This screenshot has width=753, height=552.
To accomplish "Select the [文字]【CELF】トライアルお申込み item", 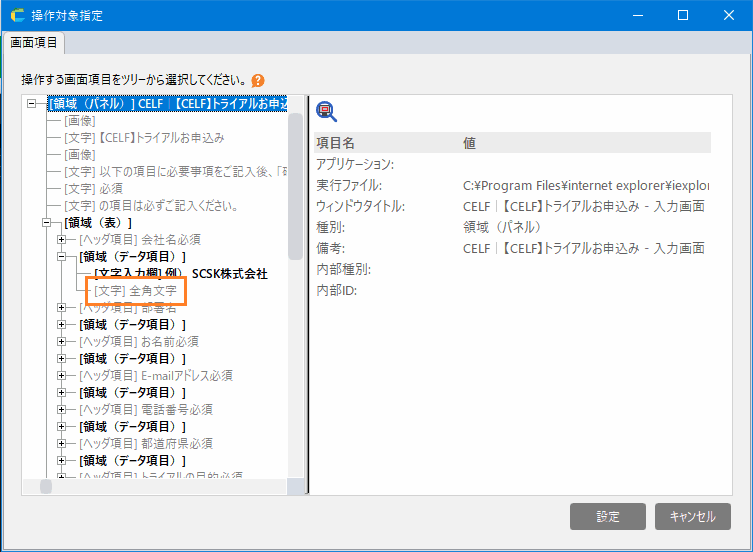I will [144, 137].
